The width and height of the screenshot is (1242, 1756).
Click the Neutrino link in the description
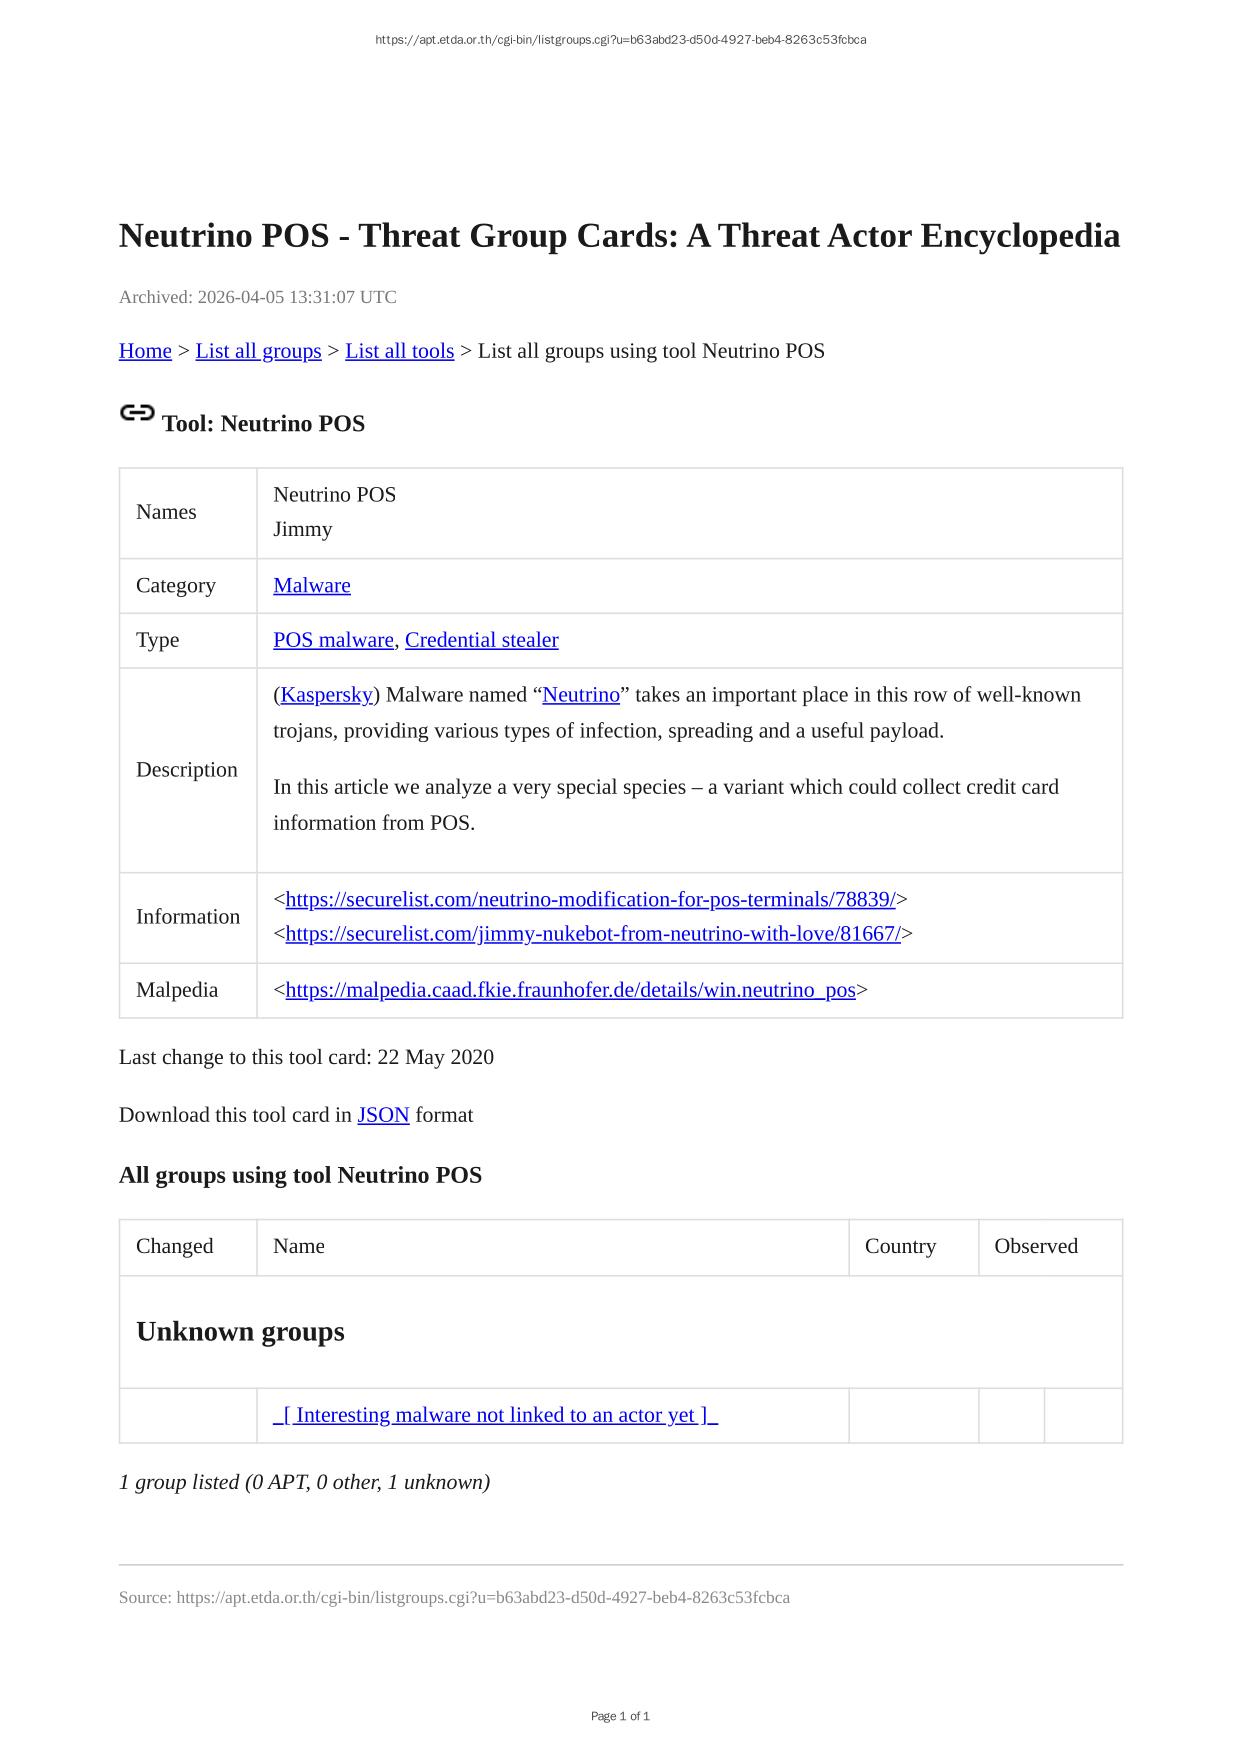coord(581,695)
